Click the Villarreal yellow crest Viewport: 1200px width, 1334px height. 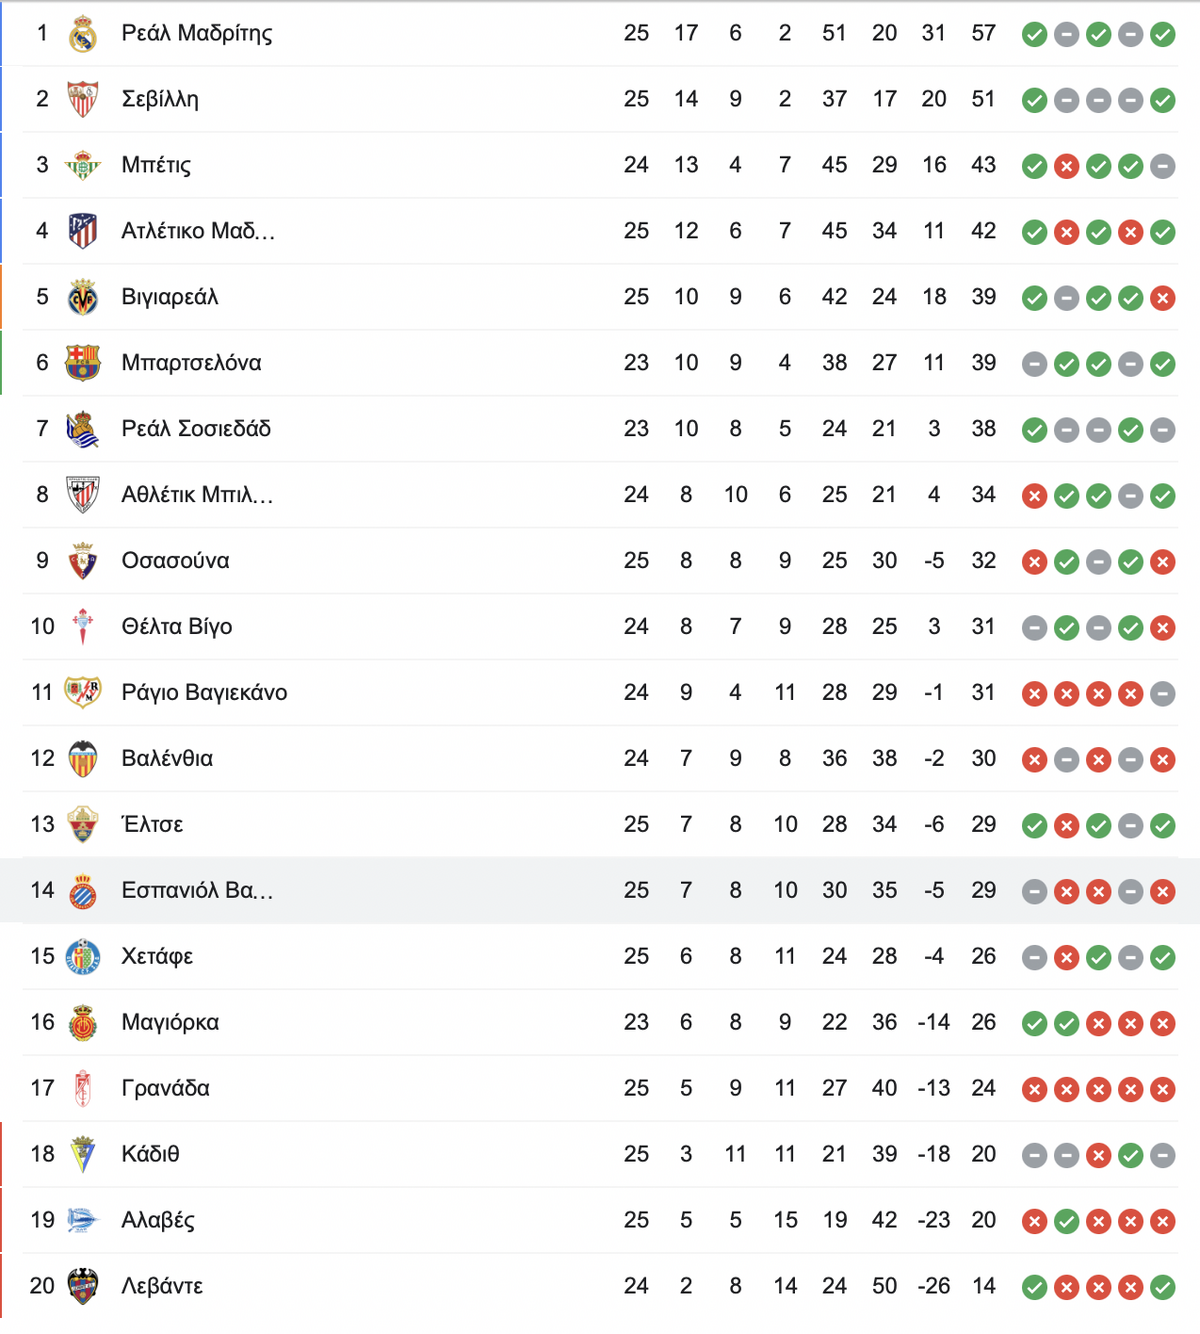point(83,297)
